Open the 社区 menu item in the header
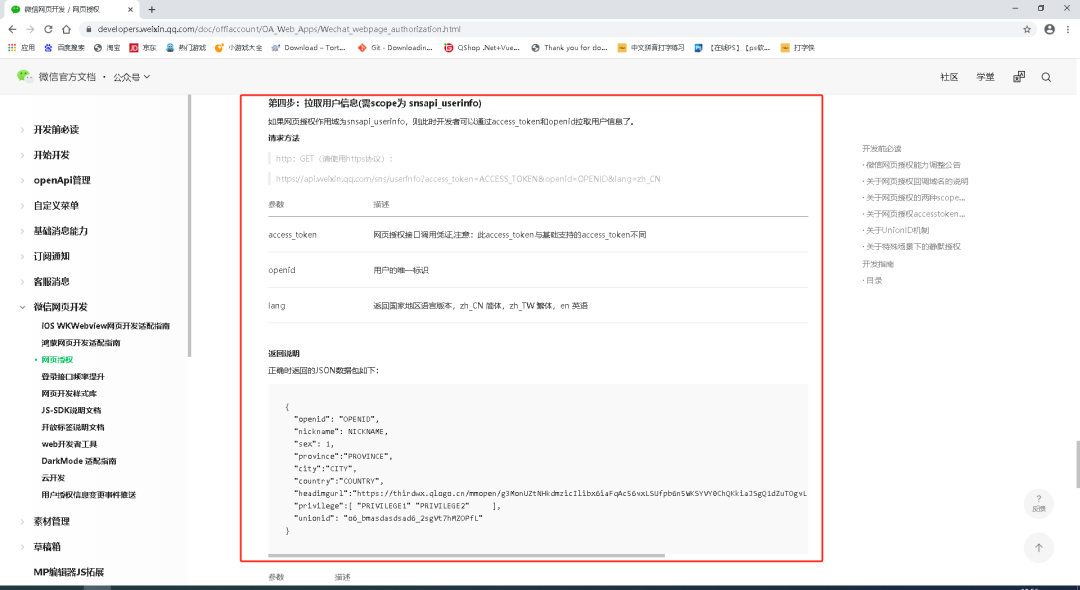This screenshot has height=590, width=1080. [948, 77]
